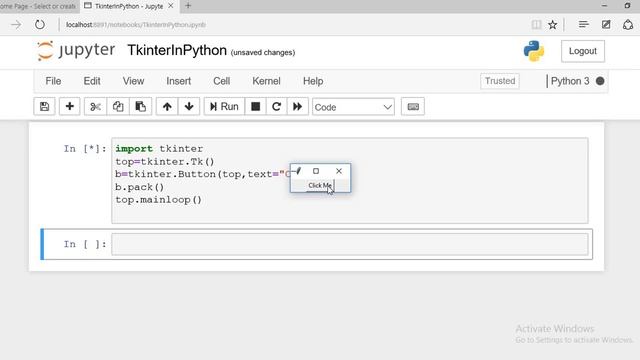Viewport: 640px width, 360px height.
Task: Close the small Tk window
Action: click(339, 171)
